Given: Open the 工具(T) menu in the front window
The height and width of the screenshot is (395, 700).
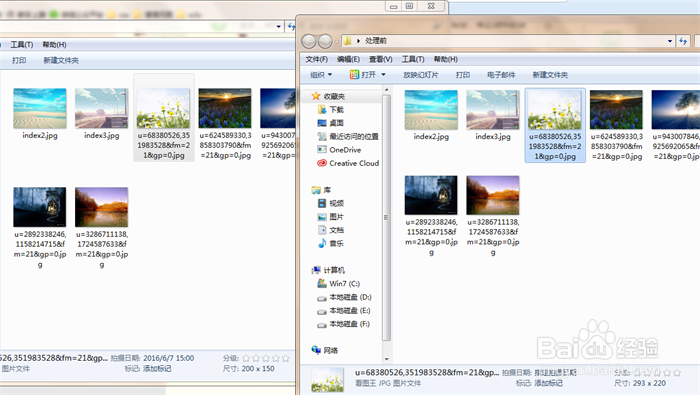Looking at the screenshot, I should tap(412, 59).
